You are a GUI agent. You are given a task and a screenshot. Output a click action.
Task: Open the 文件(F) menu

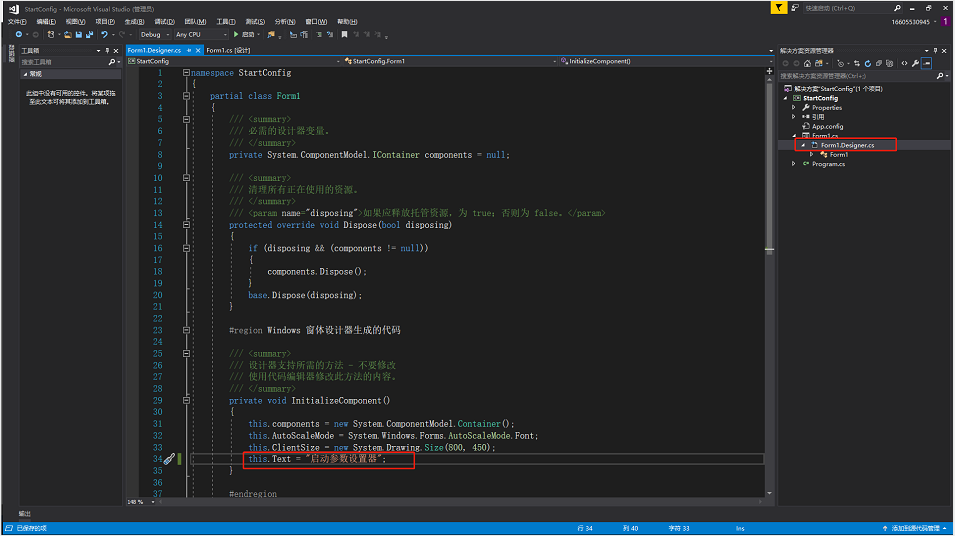point(16,21)
